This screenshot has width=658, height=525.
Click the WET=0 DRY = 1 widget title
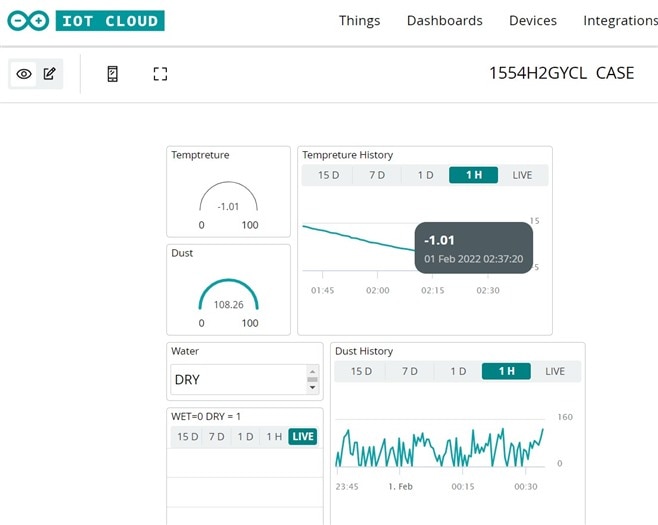[206, 417]
